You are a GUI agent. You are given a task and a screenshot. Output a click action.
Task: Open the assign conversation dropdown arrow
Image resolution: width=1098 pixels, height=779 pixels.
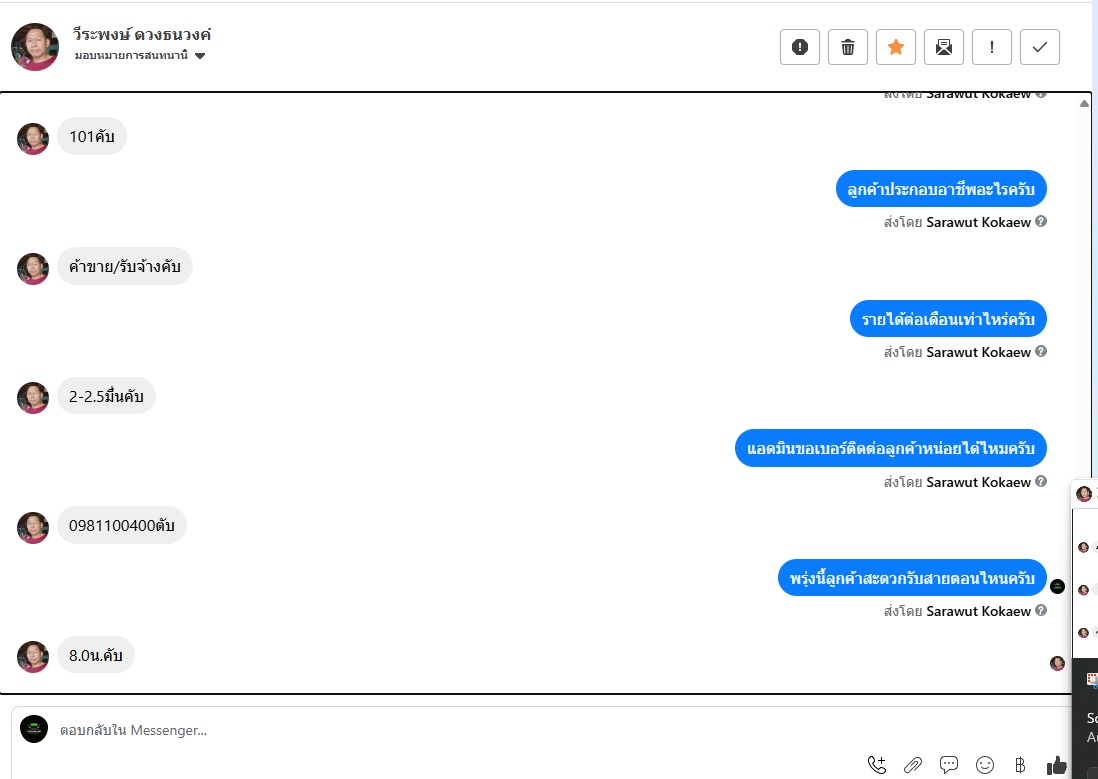coord(200,56)
